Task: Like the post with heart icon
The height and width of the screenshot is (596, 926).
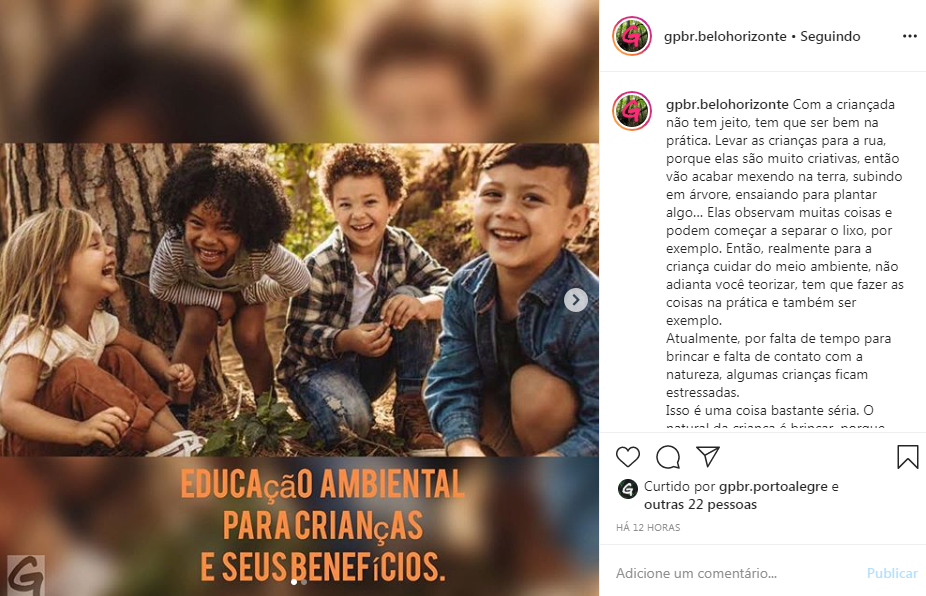Action: click(x=628, y=457)
